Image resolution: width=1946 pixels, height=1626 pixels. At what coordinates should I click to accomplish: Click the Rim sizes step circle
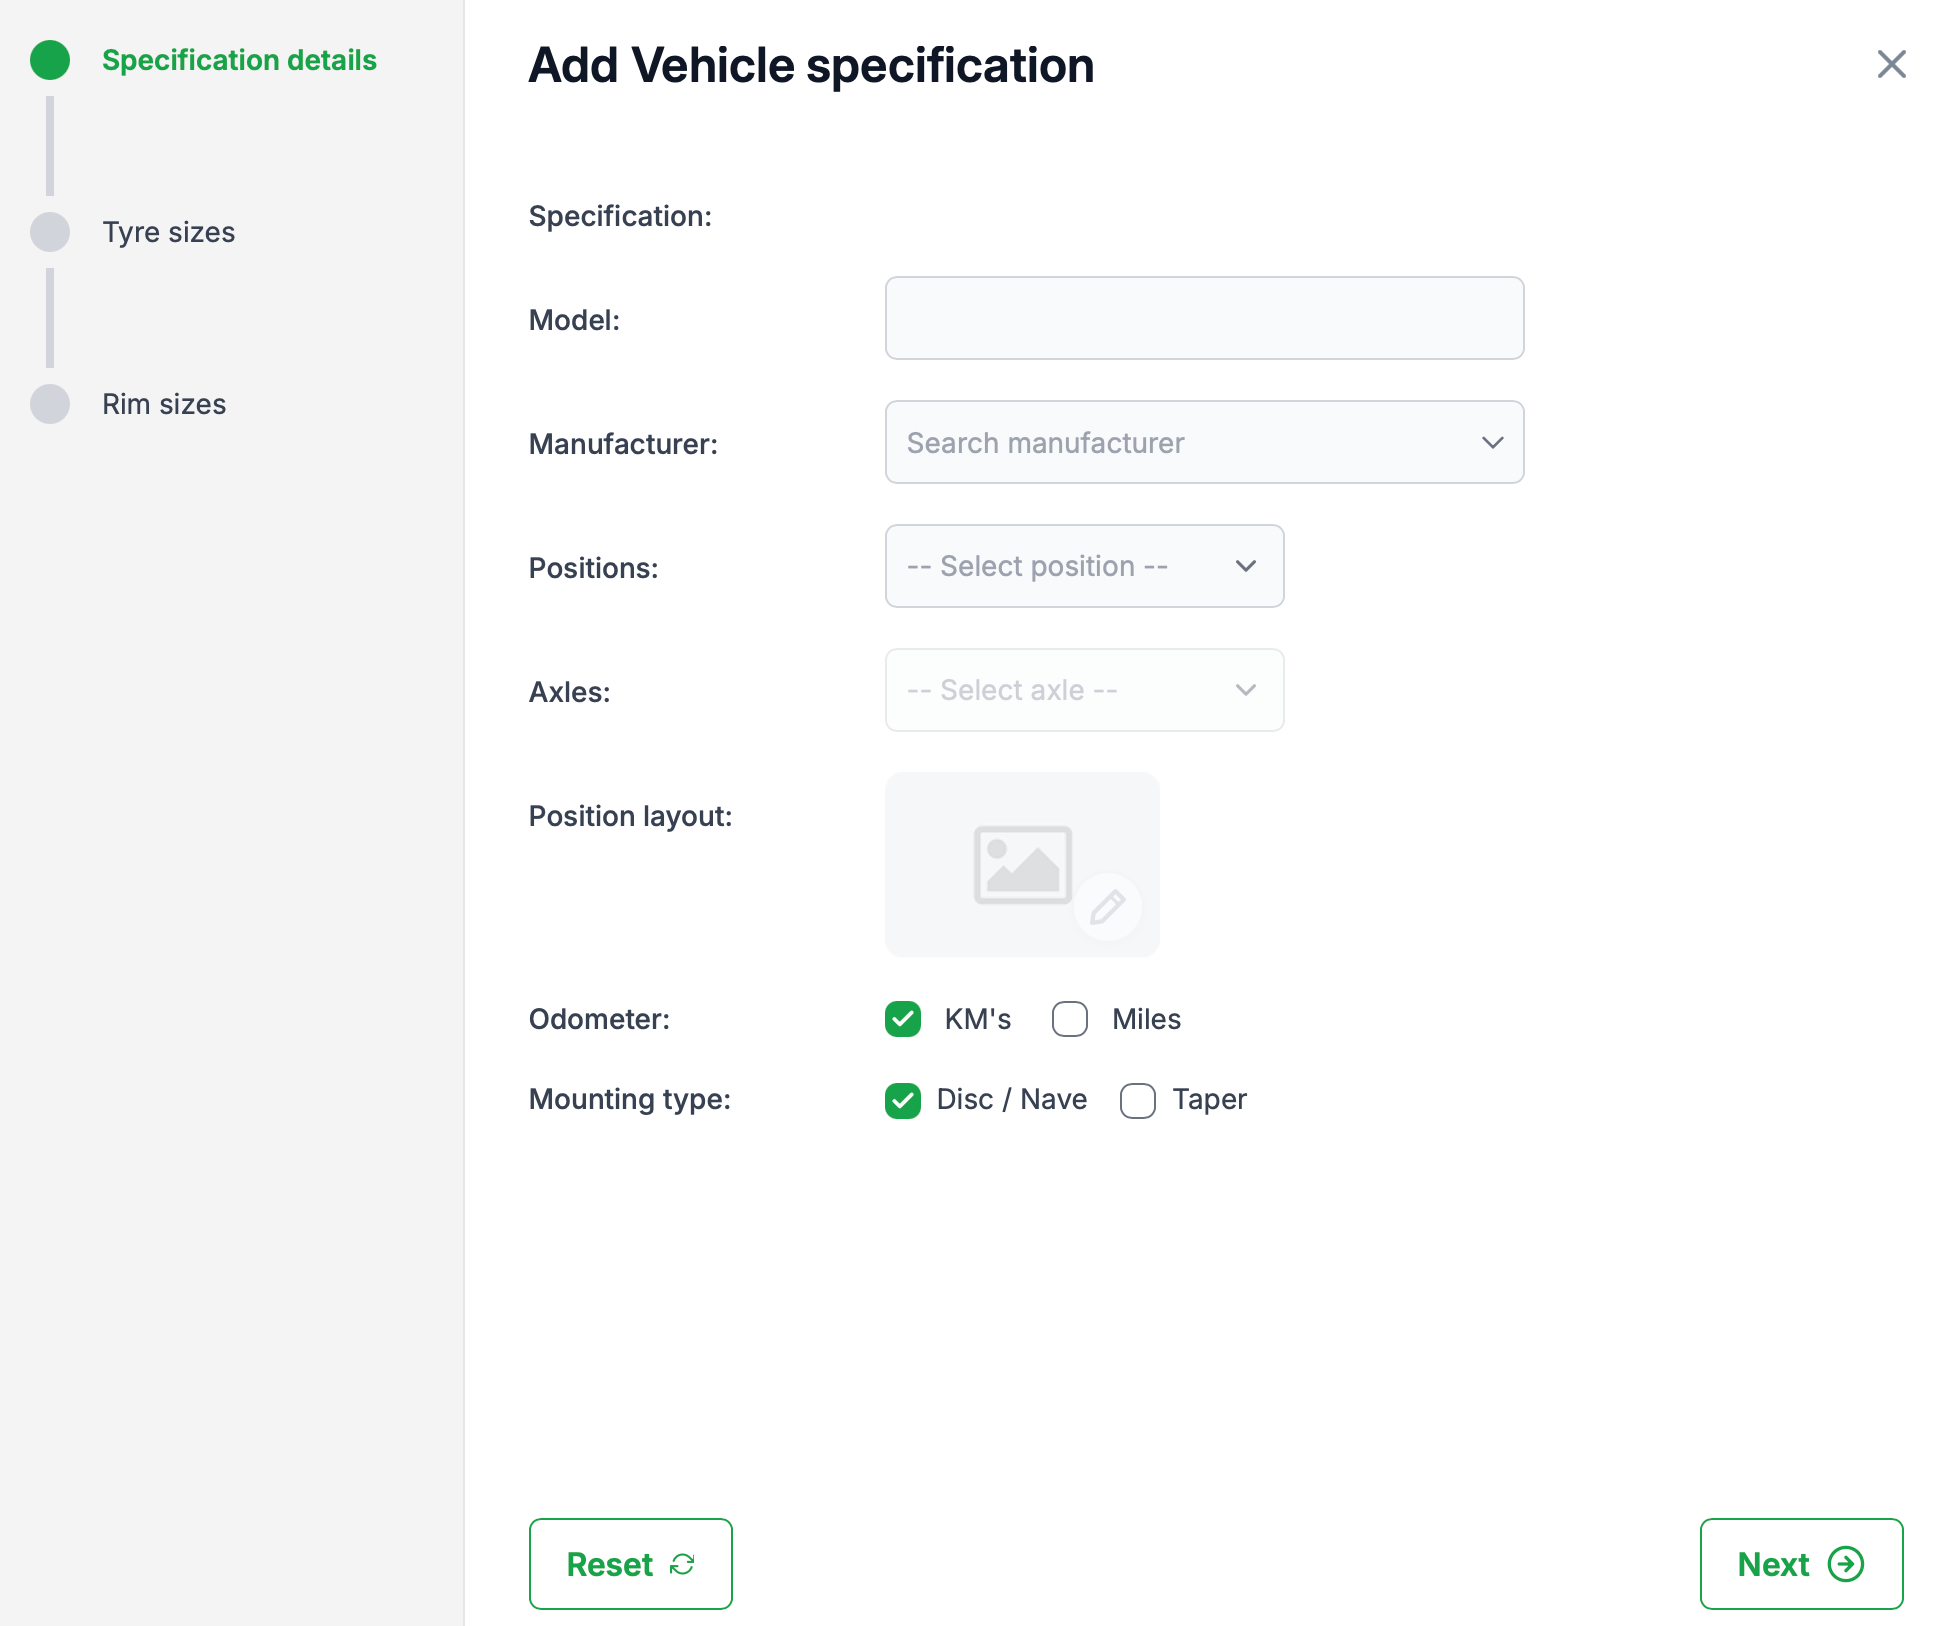(x=50, y=404)
